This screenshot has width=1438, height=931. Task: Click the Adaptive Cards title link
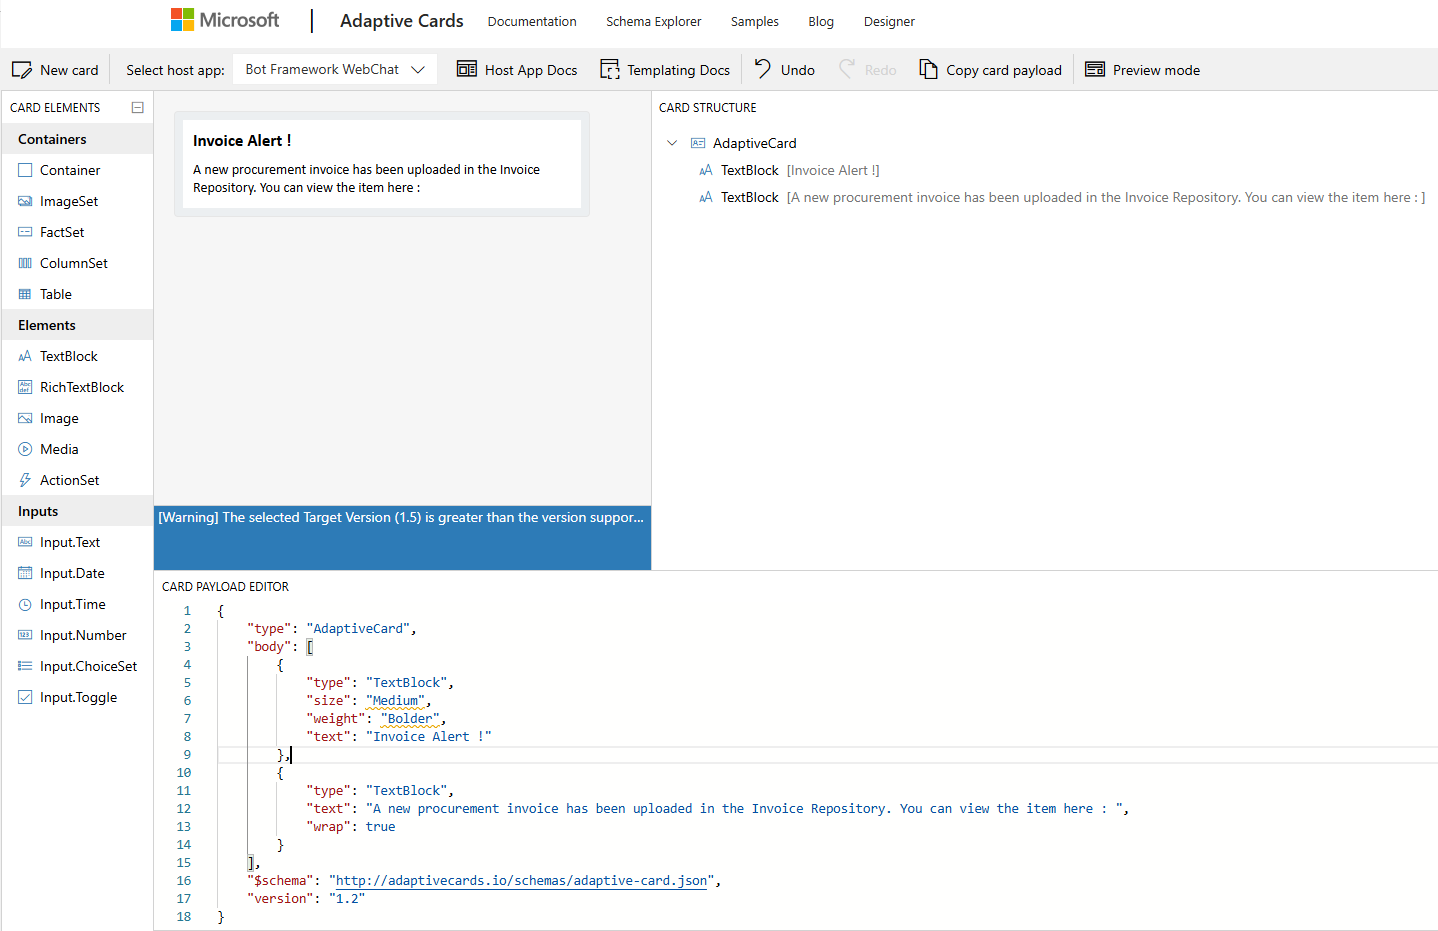pos(402,21)
